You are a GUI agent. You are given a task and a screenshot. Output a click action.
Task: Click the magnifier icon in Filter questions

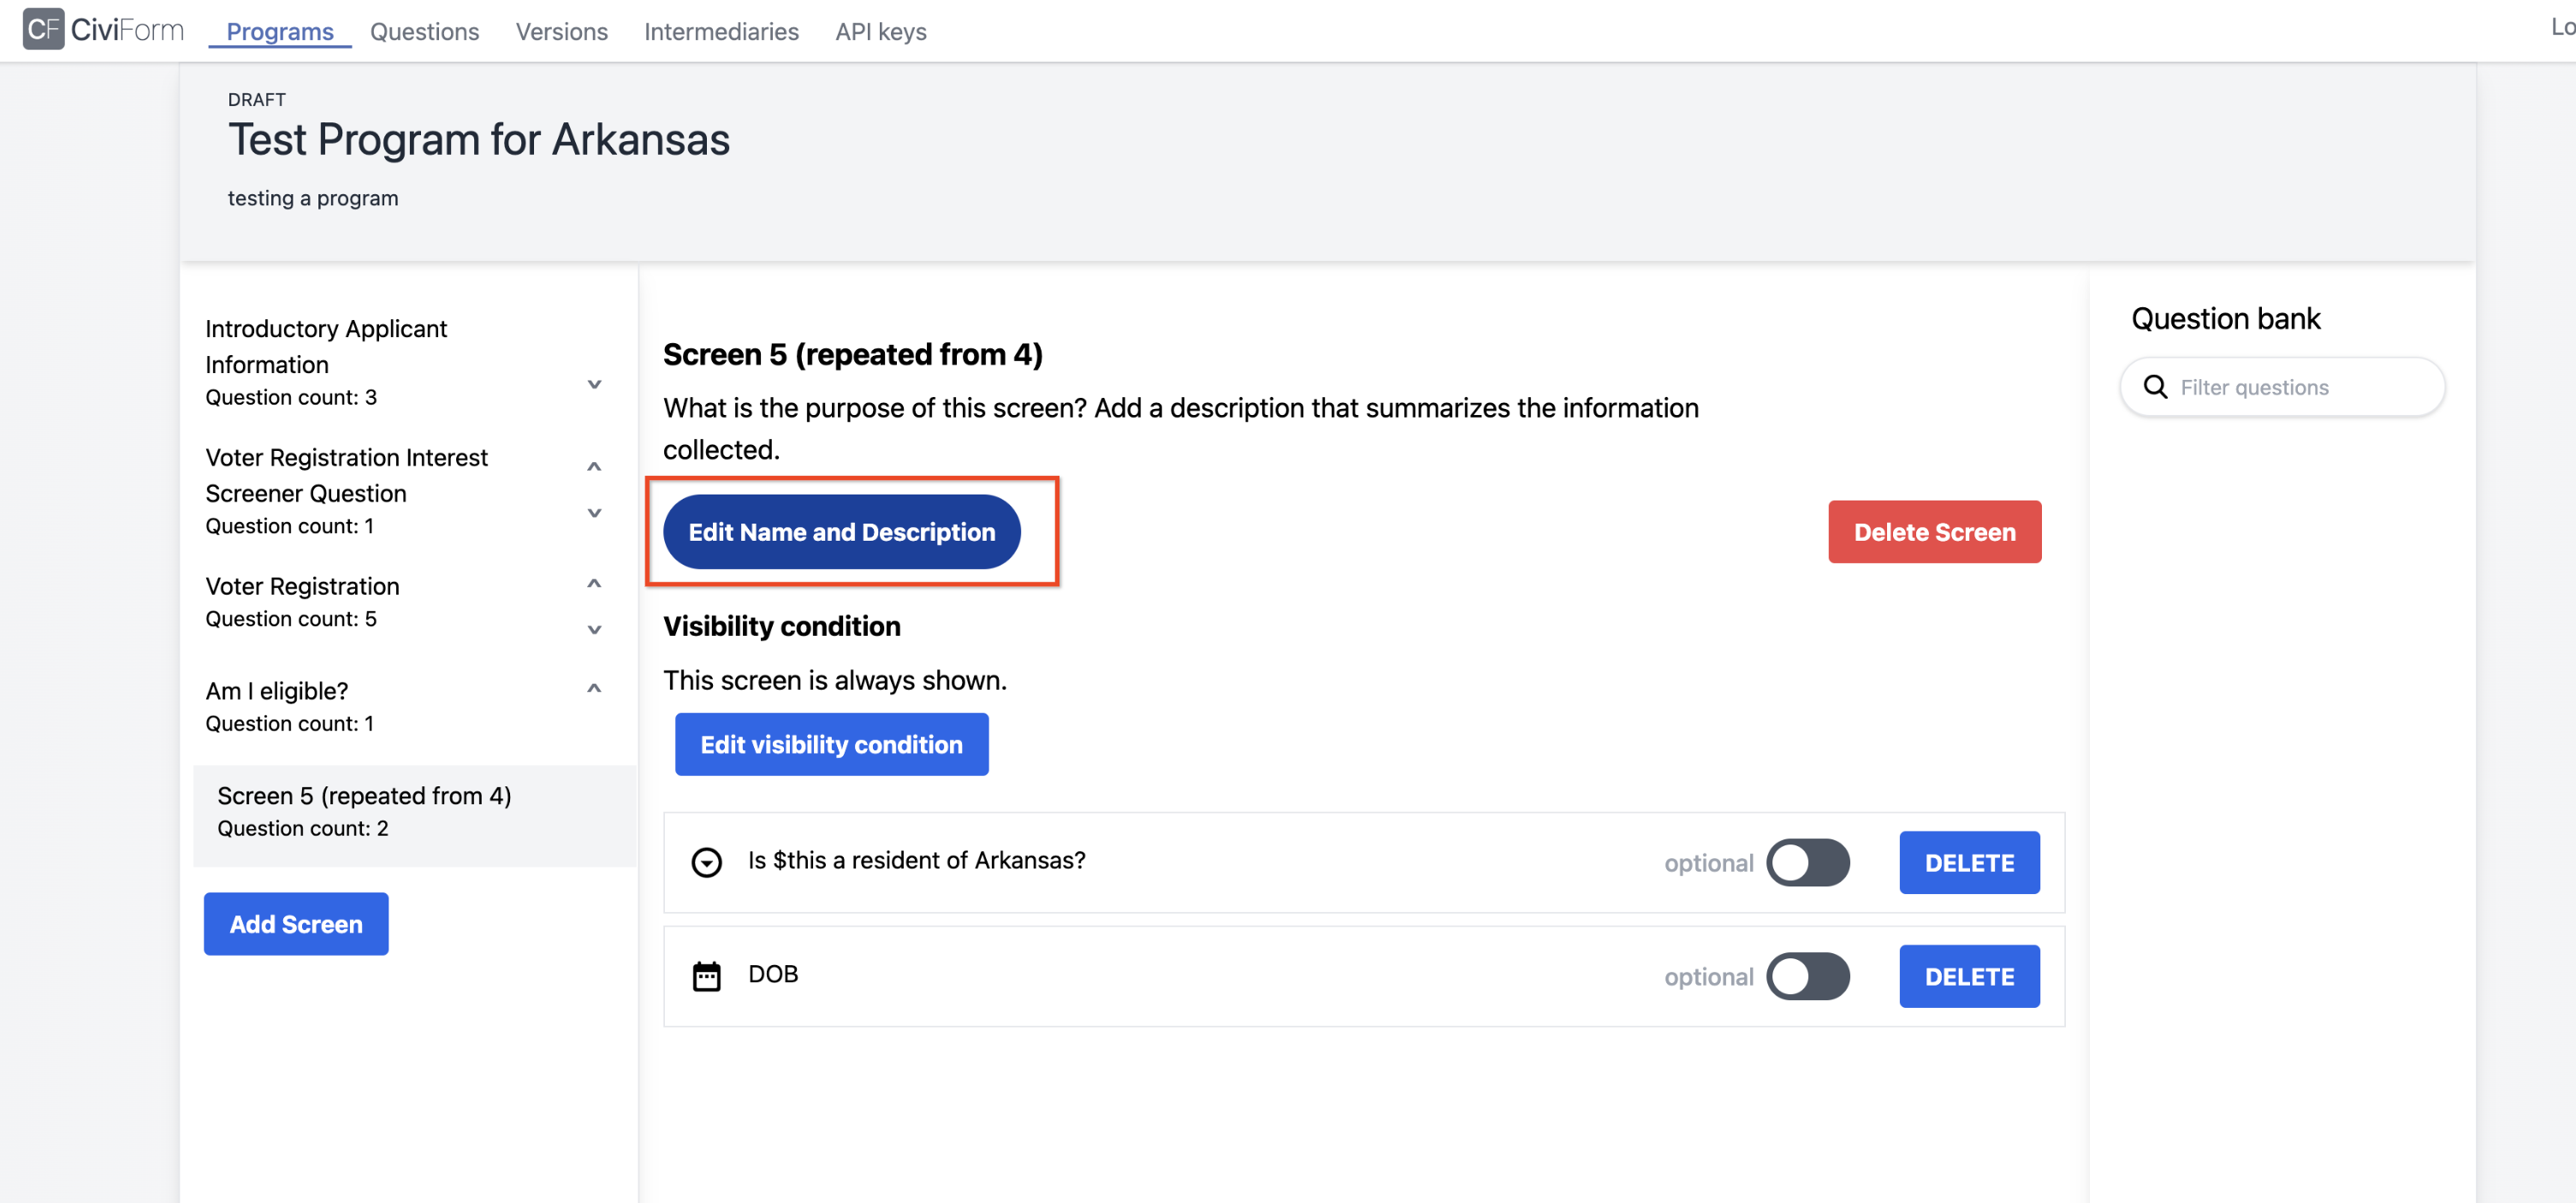point(2155,387)
